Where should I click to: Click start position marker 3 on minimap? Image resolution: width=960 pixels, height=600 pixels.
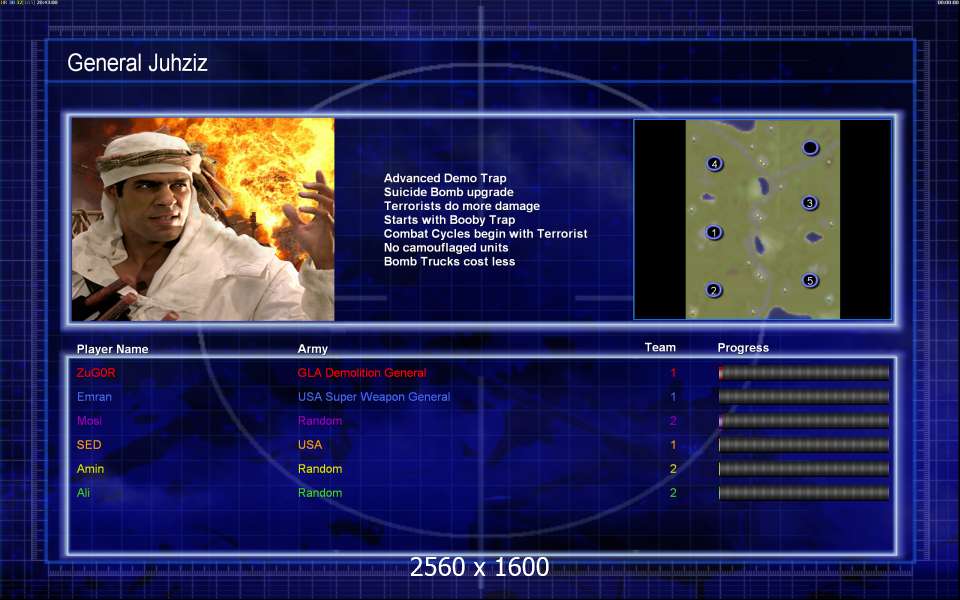click(809, 203)
